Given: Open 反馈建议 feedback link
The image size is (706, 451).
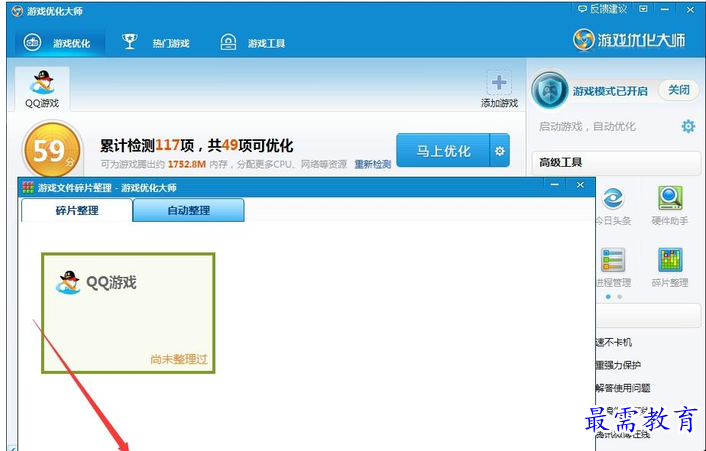Looking at the screenshot, I should pyautogui.click(x=602, y=9).
